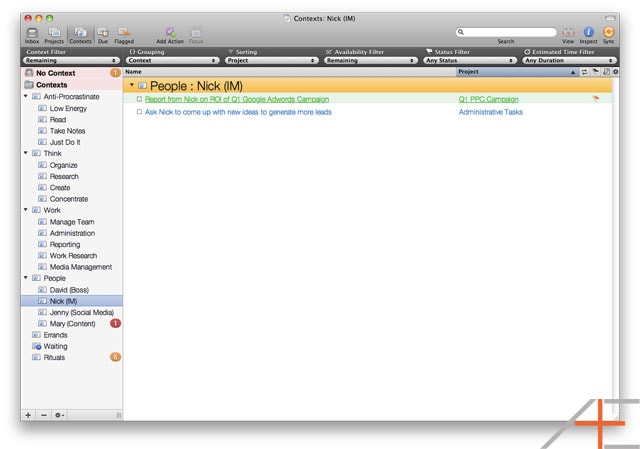The height and width of the screenshot is (449, 640).
Task: Select the Manage Team context
Action: coord(72,222)
